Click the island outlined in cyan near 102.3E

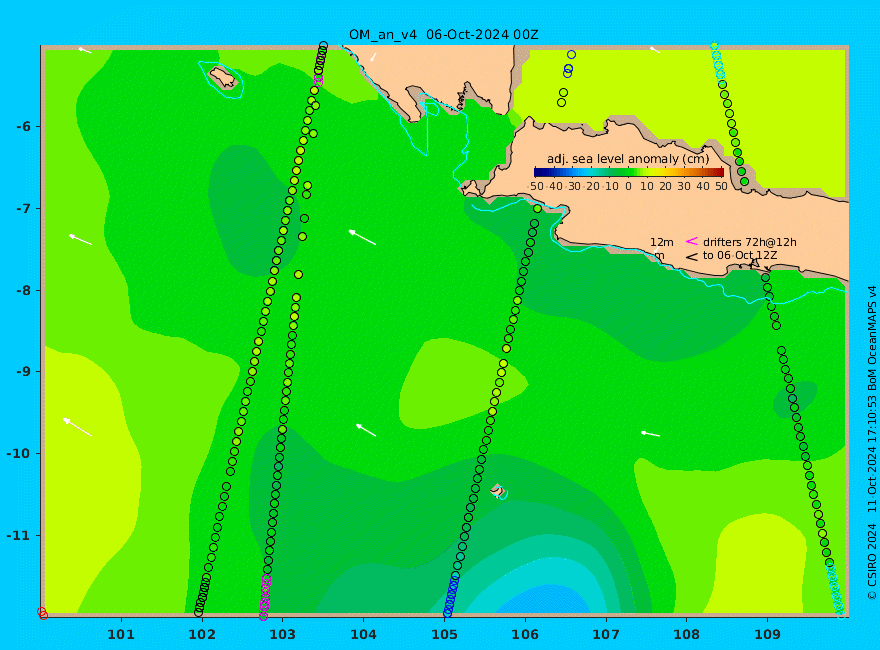coord(223,77)
